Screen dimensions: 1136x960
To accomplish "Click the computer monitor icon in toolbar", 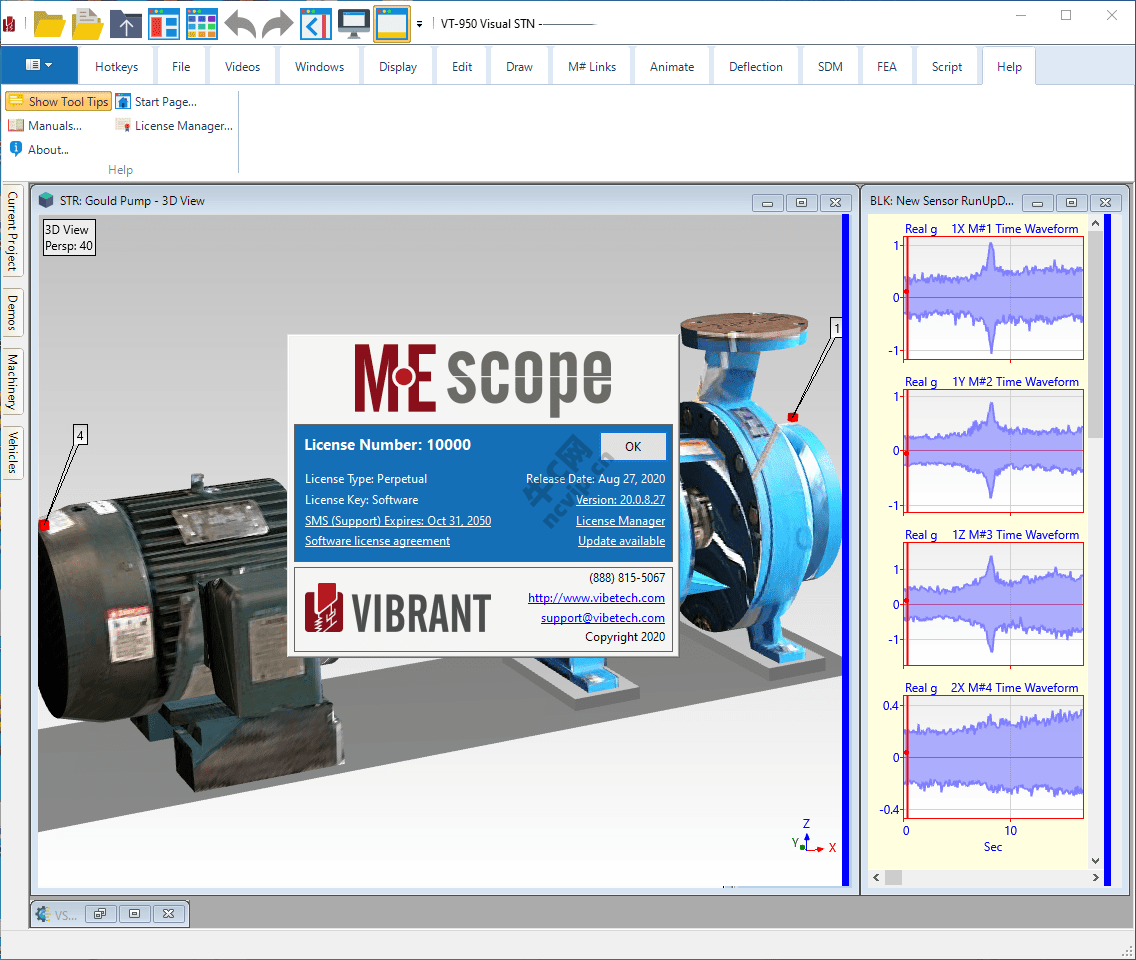I will point(354,24).
